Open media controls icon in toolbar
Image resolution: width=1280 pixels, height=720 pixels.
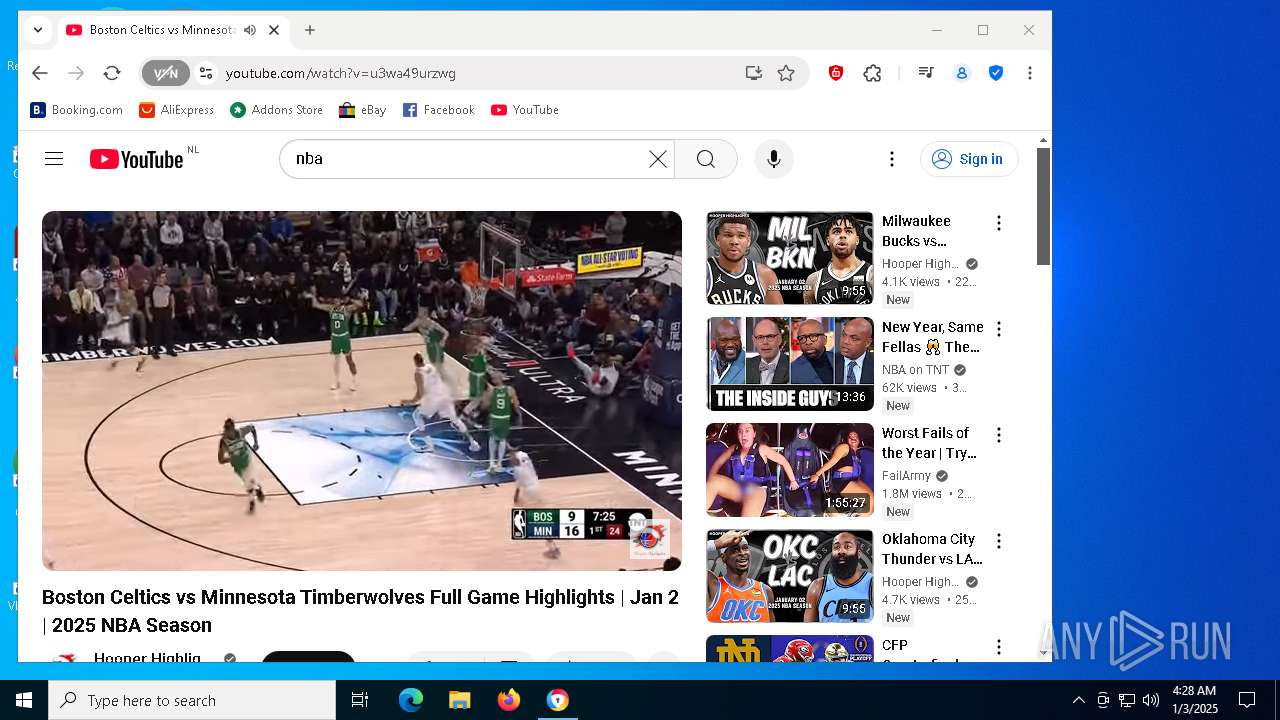(x=926, y=73)
